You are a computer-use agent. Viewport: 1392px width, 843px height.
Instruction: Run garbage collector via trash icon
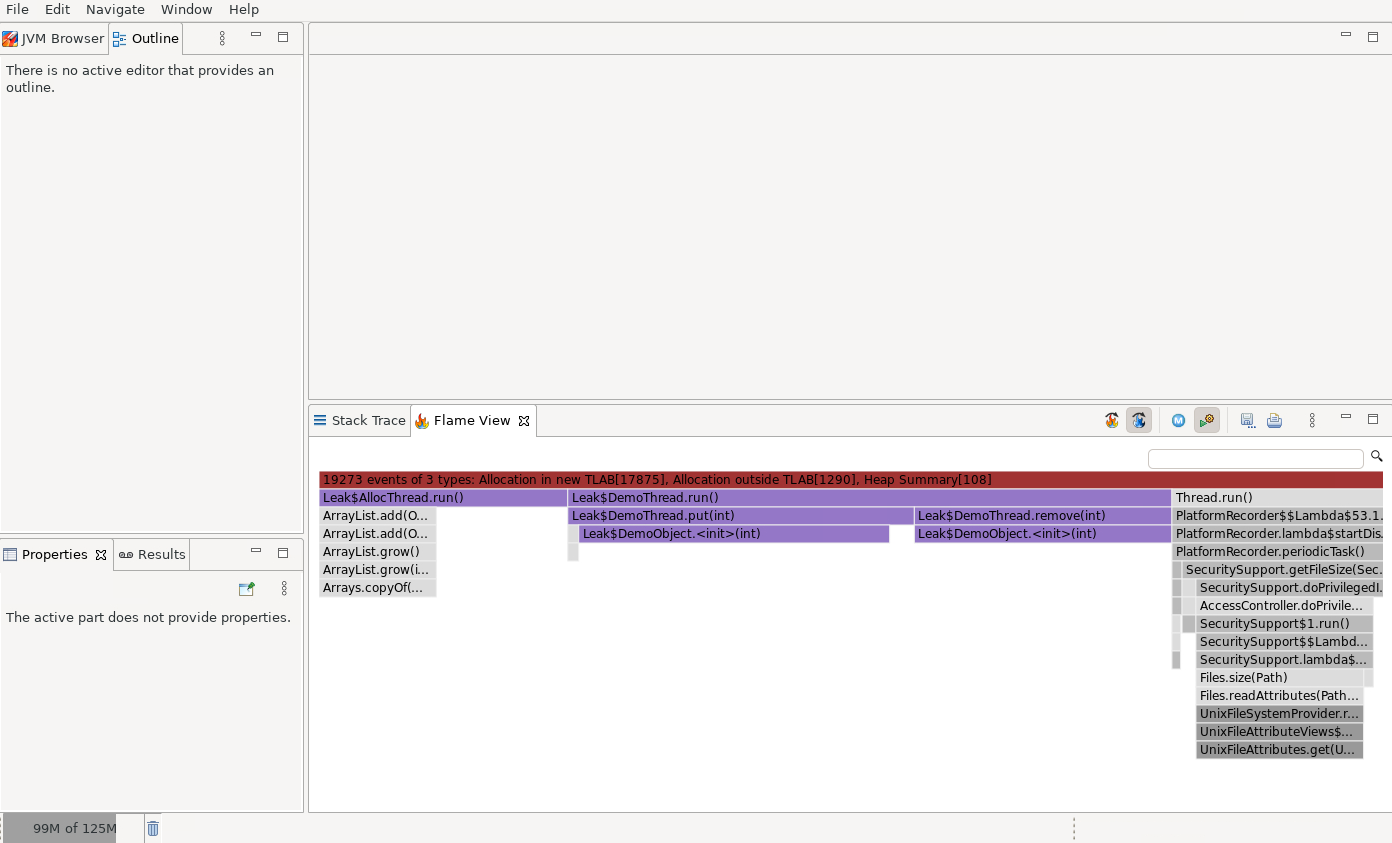[x=153, y=828]
